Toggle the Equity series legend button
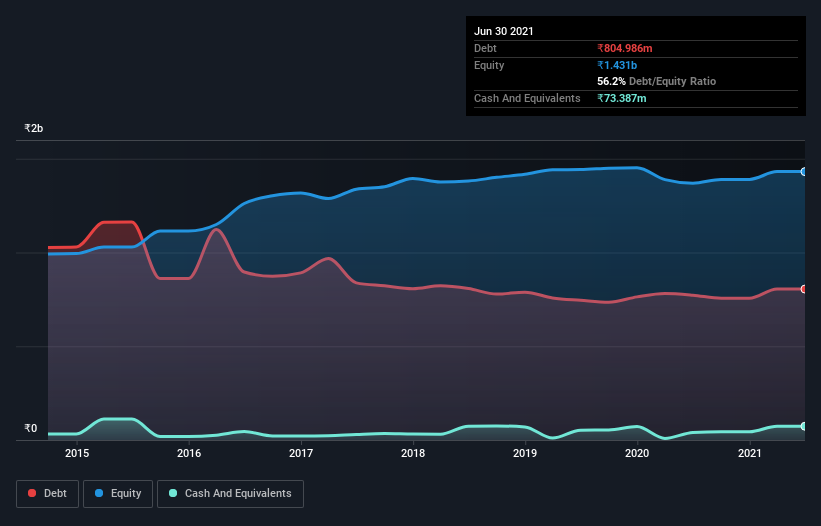821x526 pixels. pos(118,494)
